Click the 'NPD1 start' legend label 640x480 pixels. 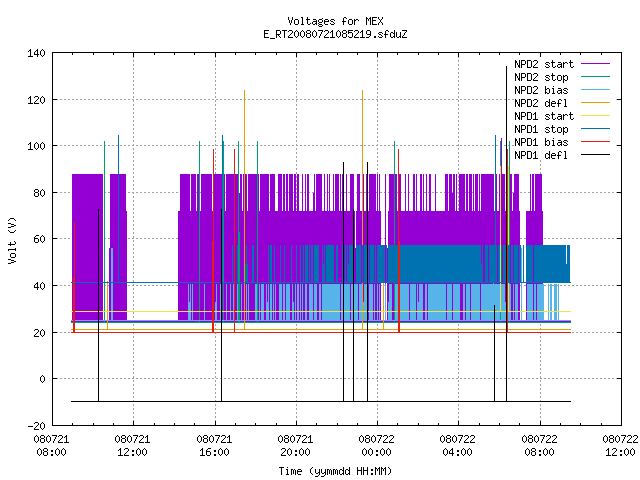(x=544, y=116)
